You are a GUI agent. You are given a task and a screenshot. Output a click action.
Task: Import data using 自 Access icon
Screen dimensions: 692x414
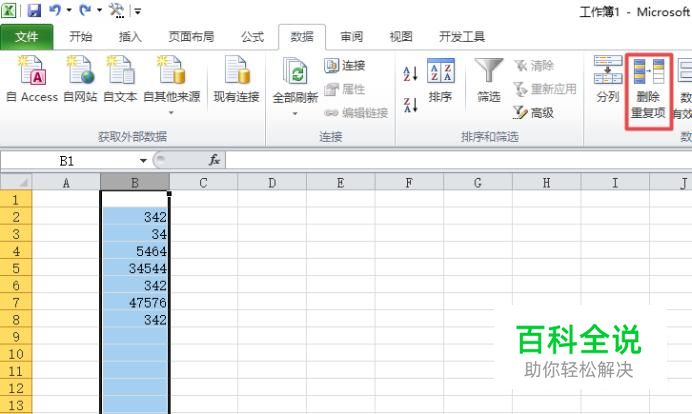[32, 79]
